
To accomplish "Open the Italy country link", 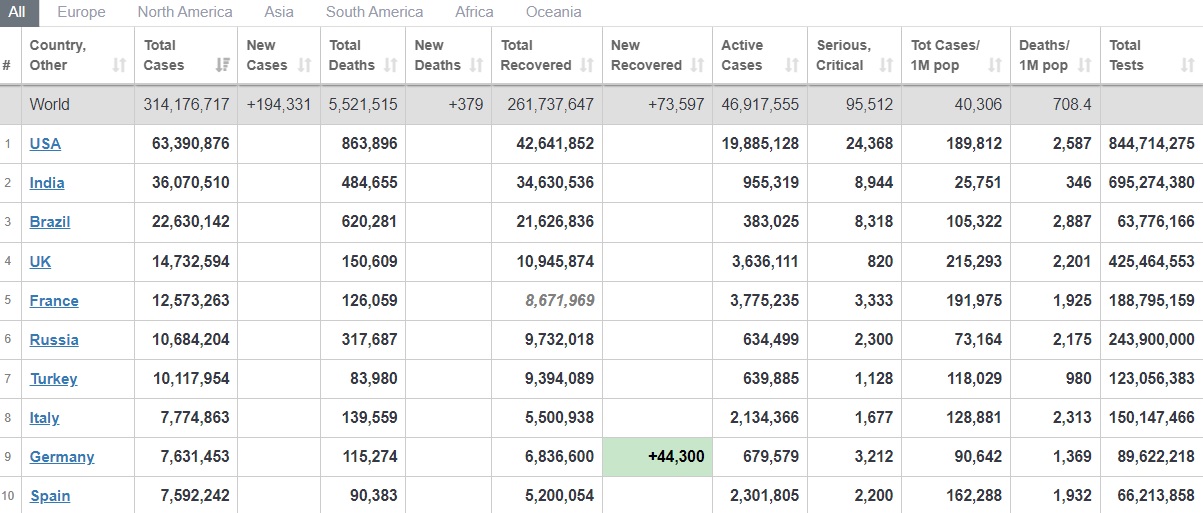I will [44, 417].
